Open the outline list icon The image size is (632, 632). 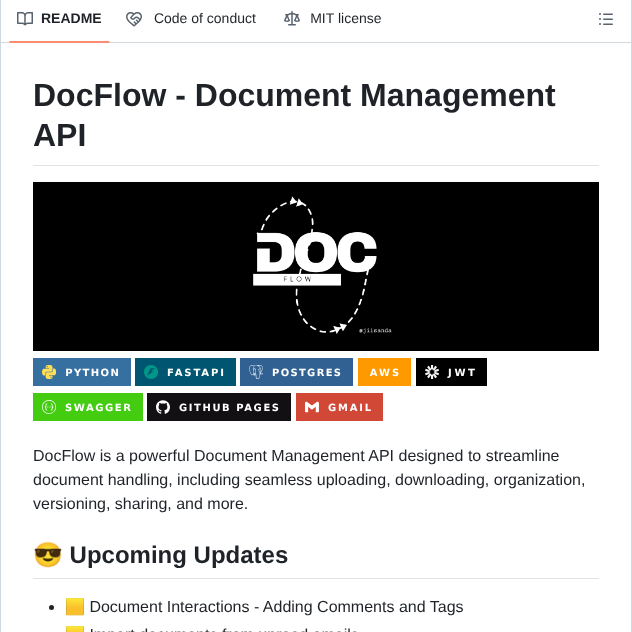605,19
